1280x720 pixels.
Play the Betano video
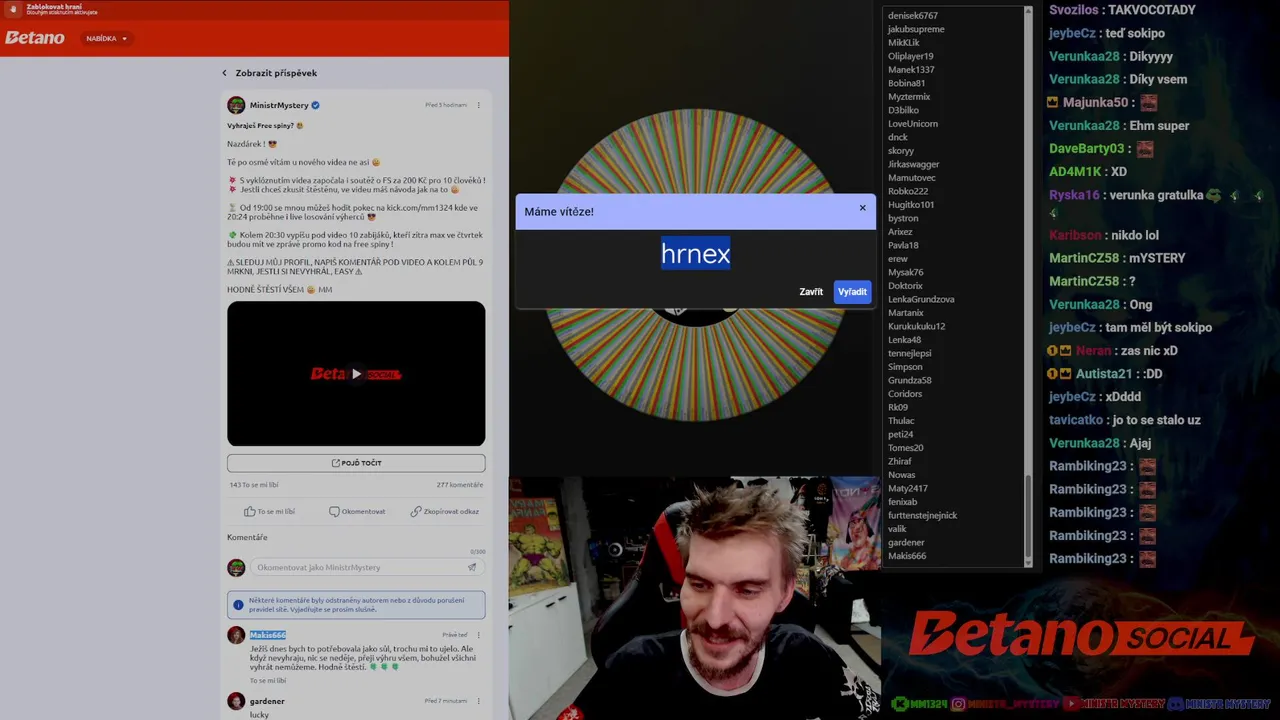[356, 374]
